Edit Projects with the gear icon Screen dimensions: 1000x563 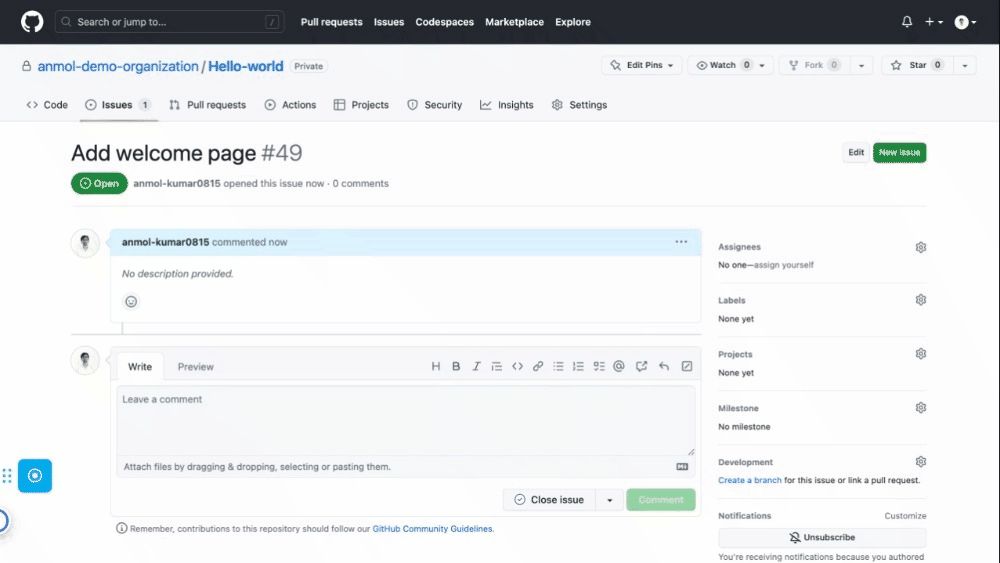(920, 354)
